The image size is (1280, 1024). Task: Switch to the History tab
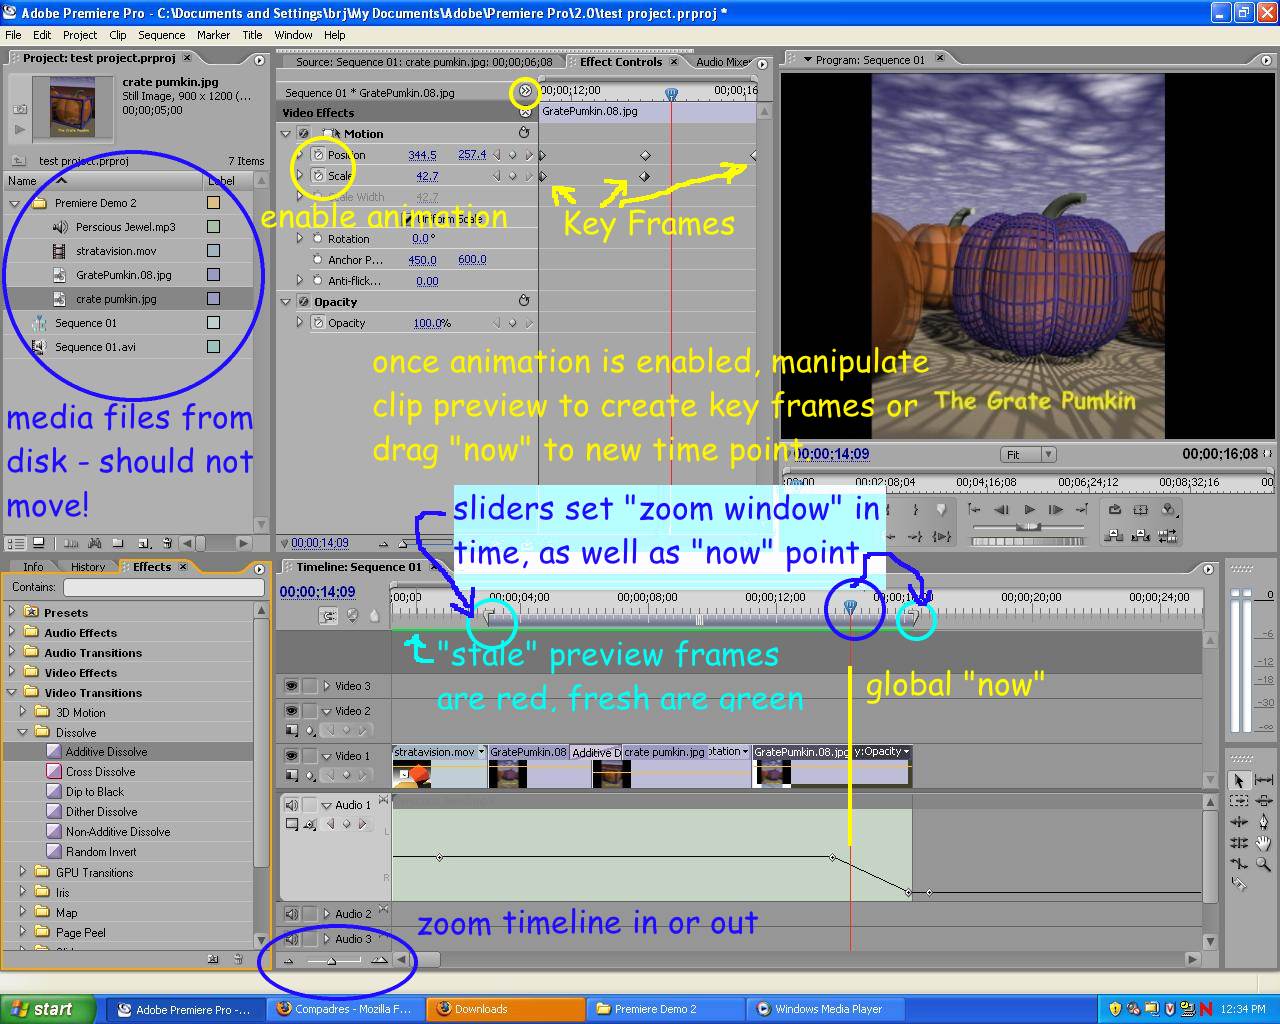(x=88, y=567)
